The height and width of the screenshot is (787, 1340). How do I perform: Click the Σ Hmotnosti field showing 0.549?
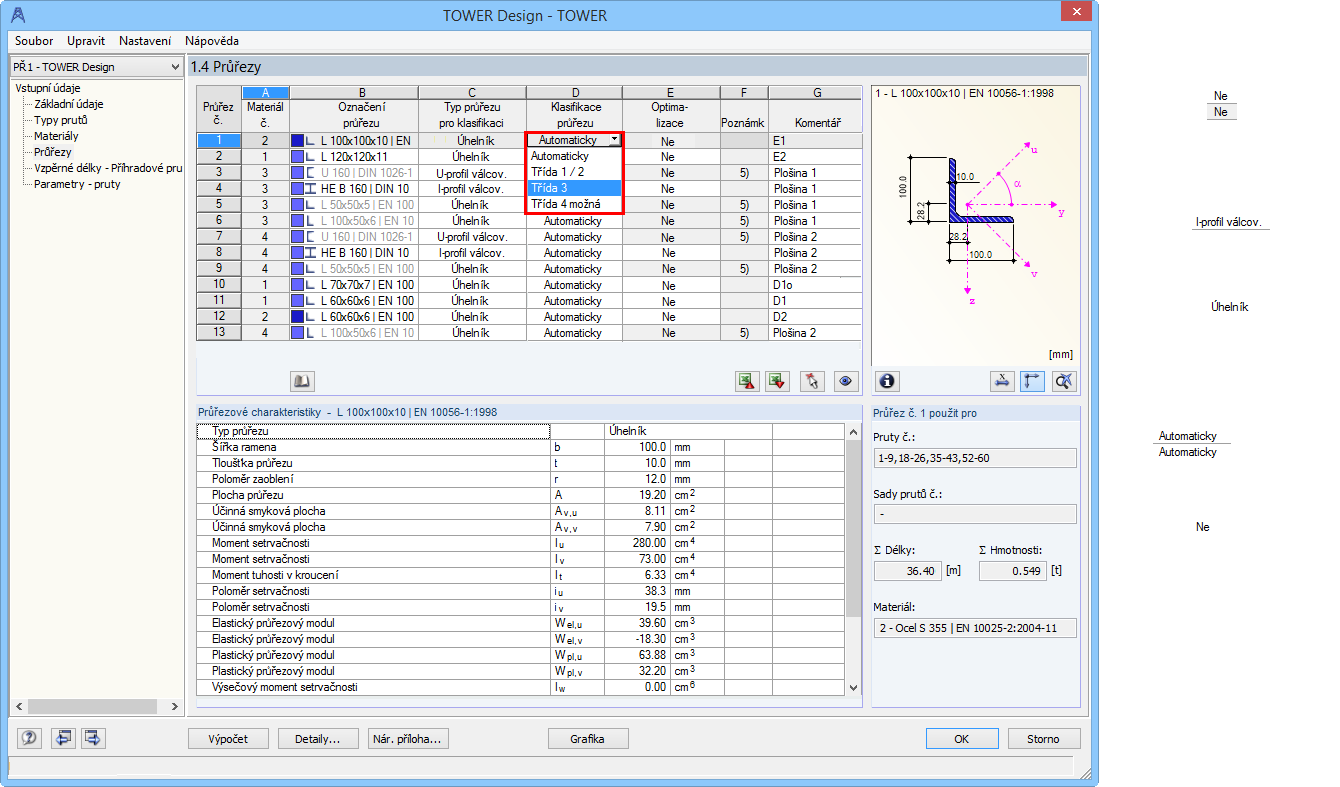(x=1012, y=571)
